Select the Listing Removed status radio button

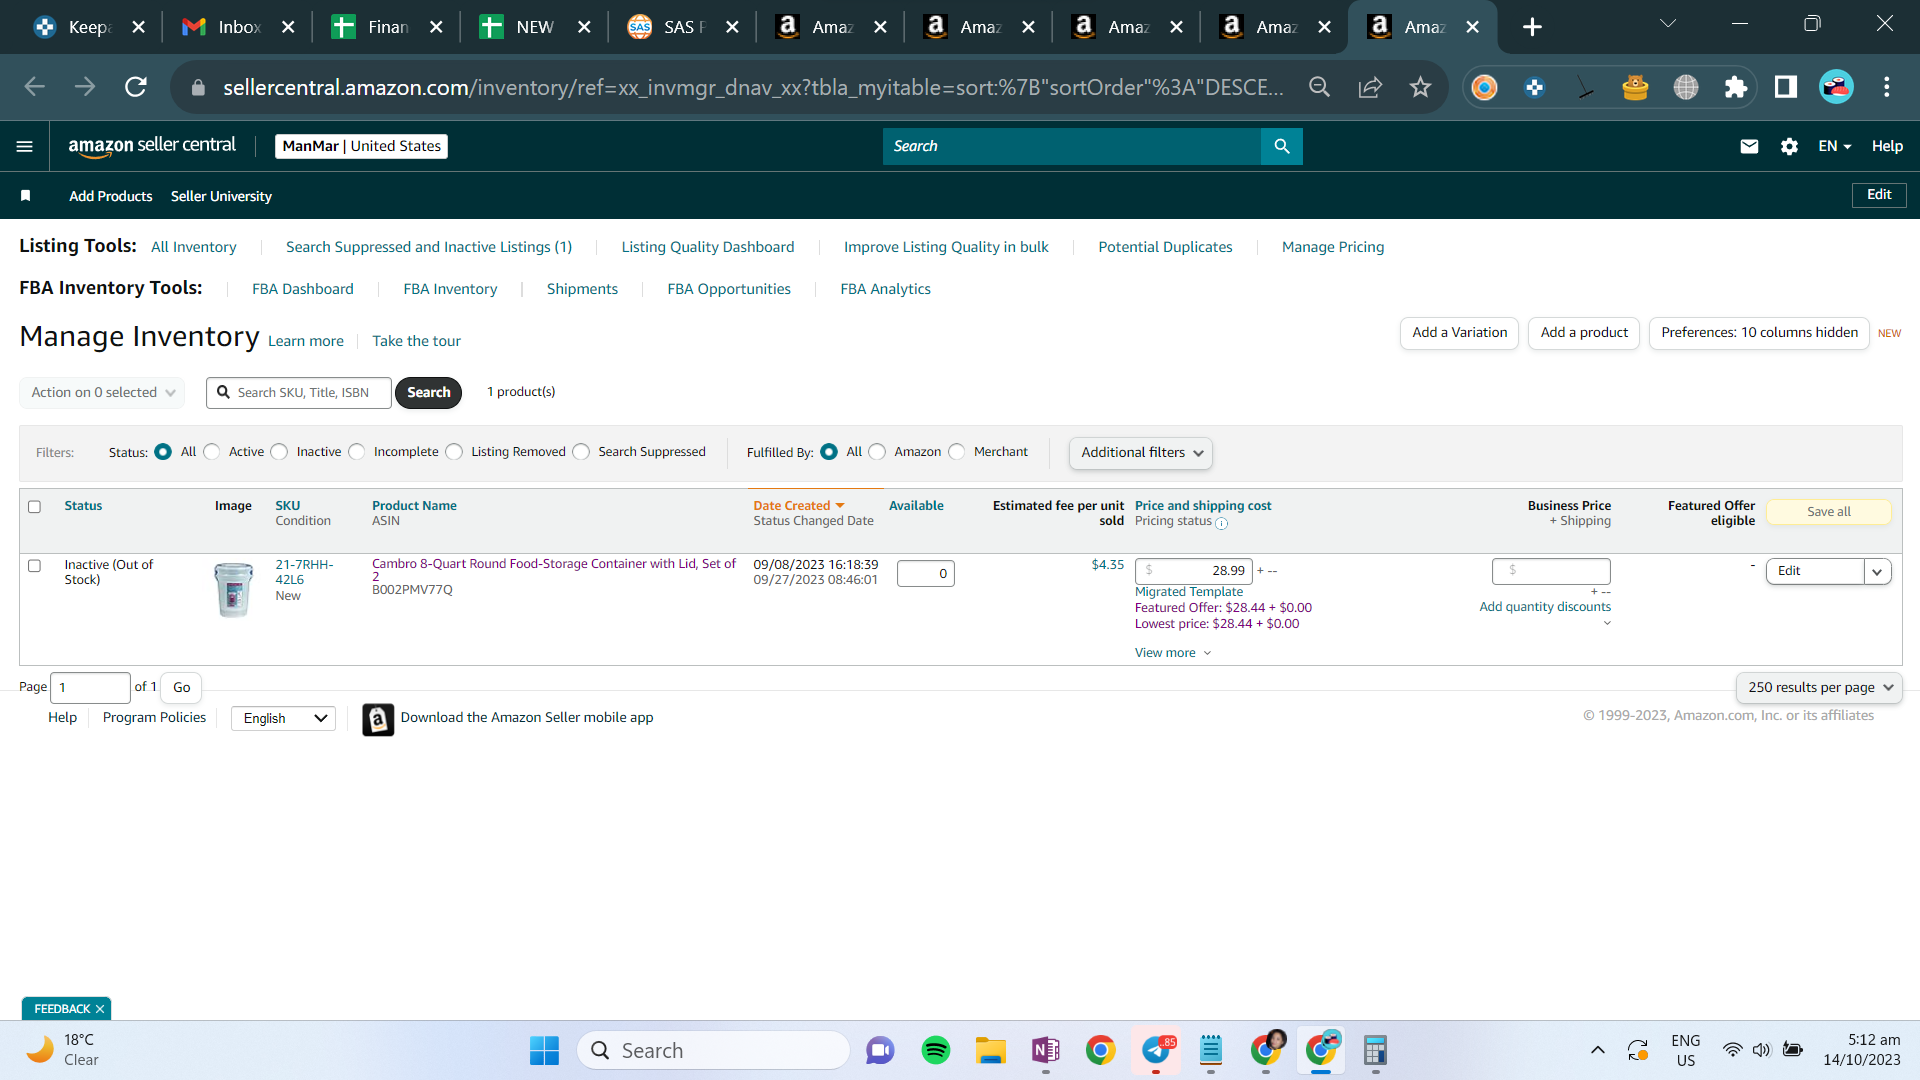[x=454, y=452]
